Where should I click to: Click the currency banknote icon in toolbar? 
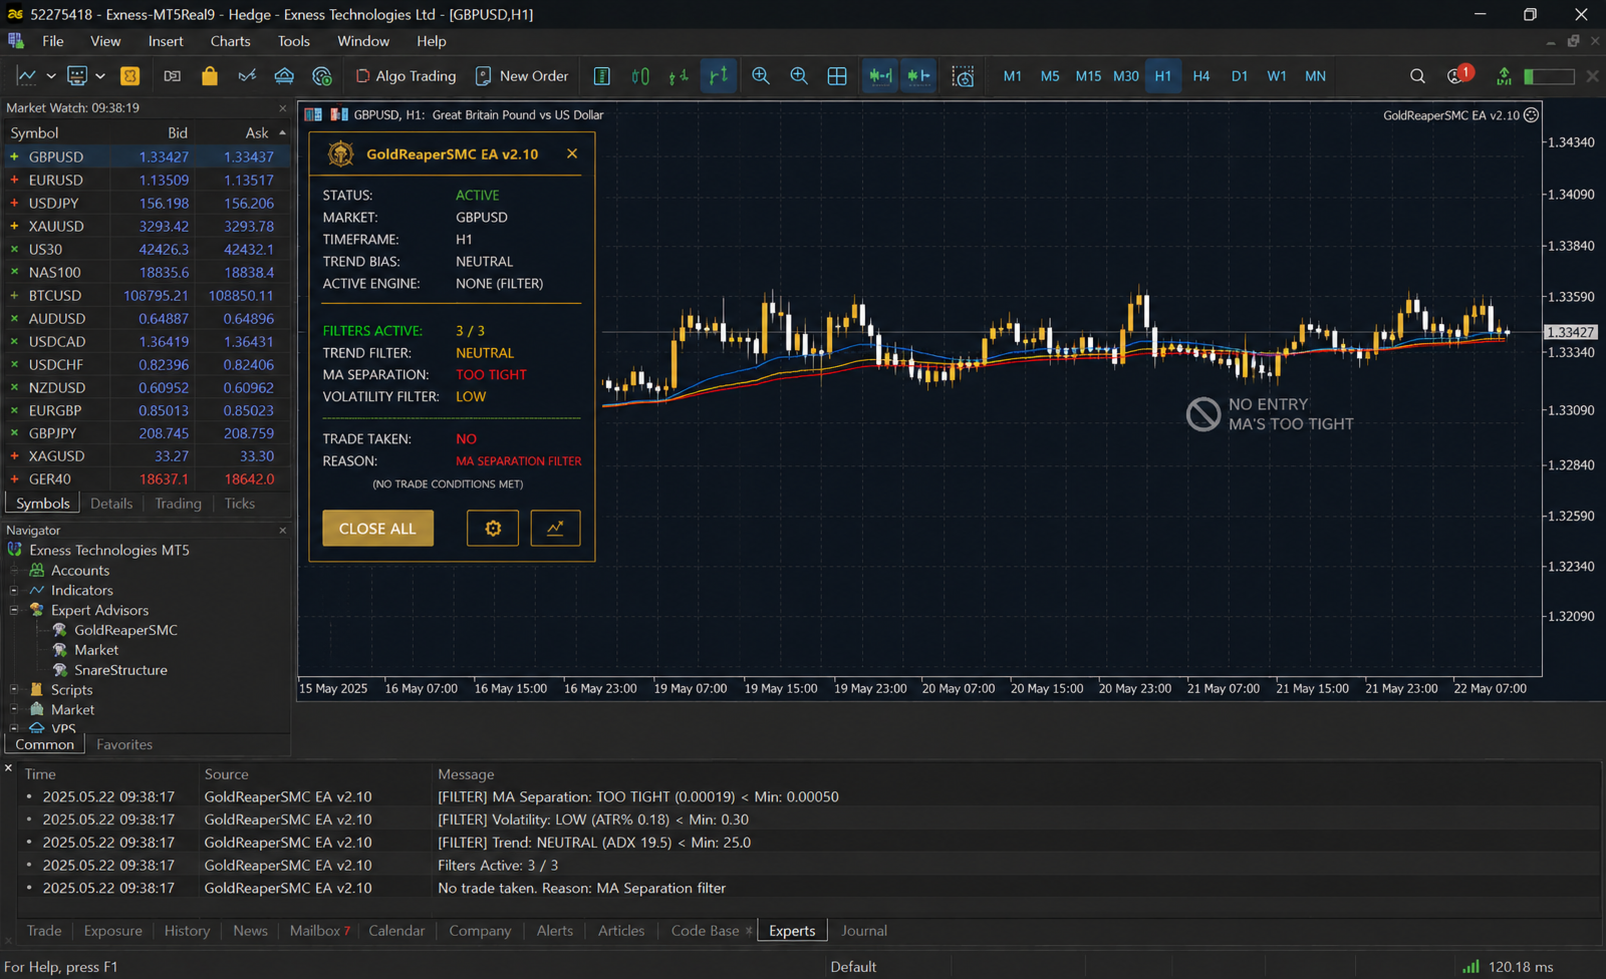(x=172, y=76)
